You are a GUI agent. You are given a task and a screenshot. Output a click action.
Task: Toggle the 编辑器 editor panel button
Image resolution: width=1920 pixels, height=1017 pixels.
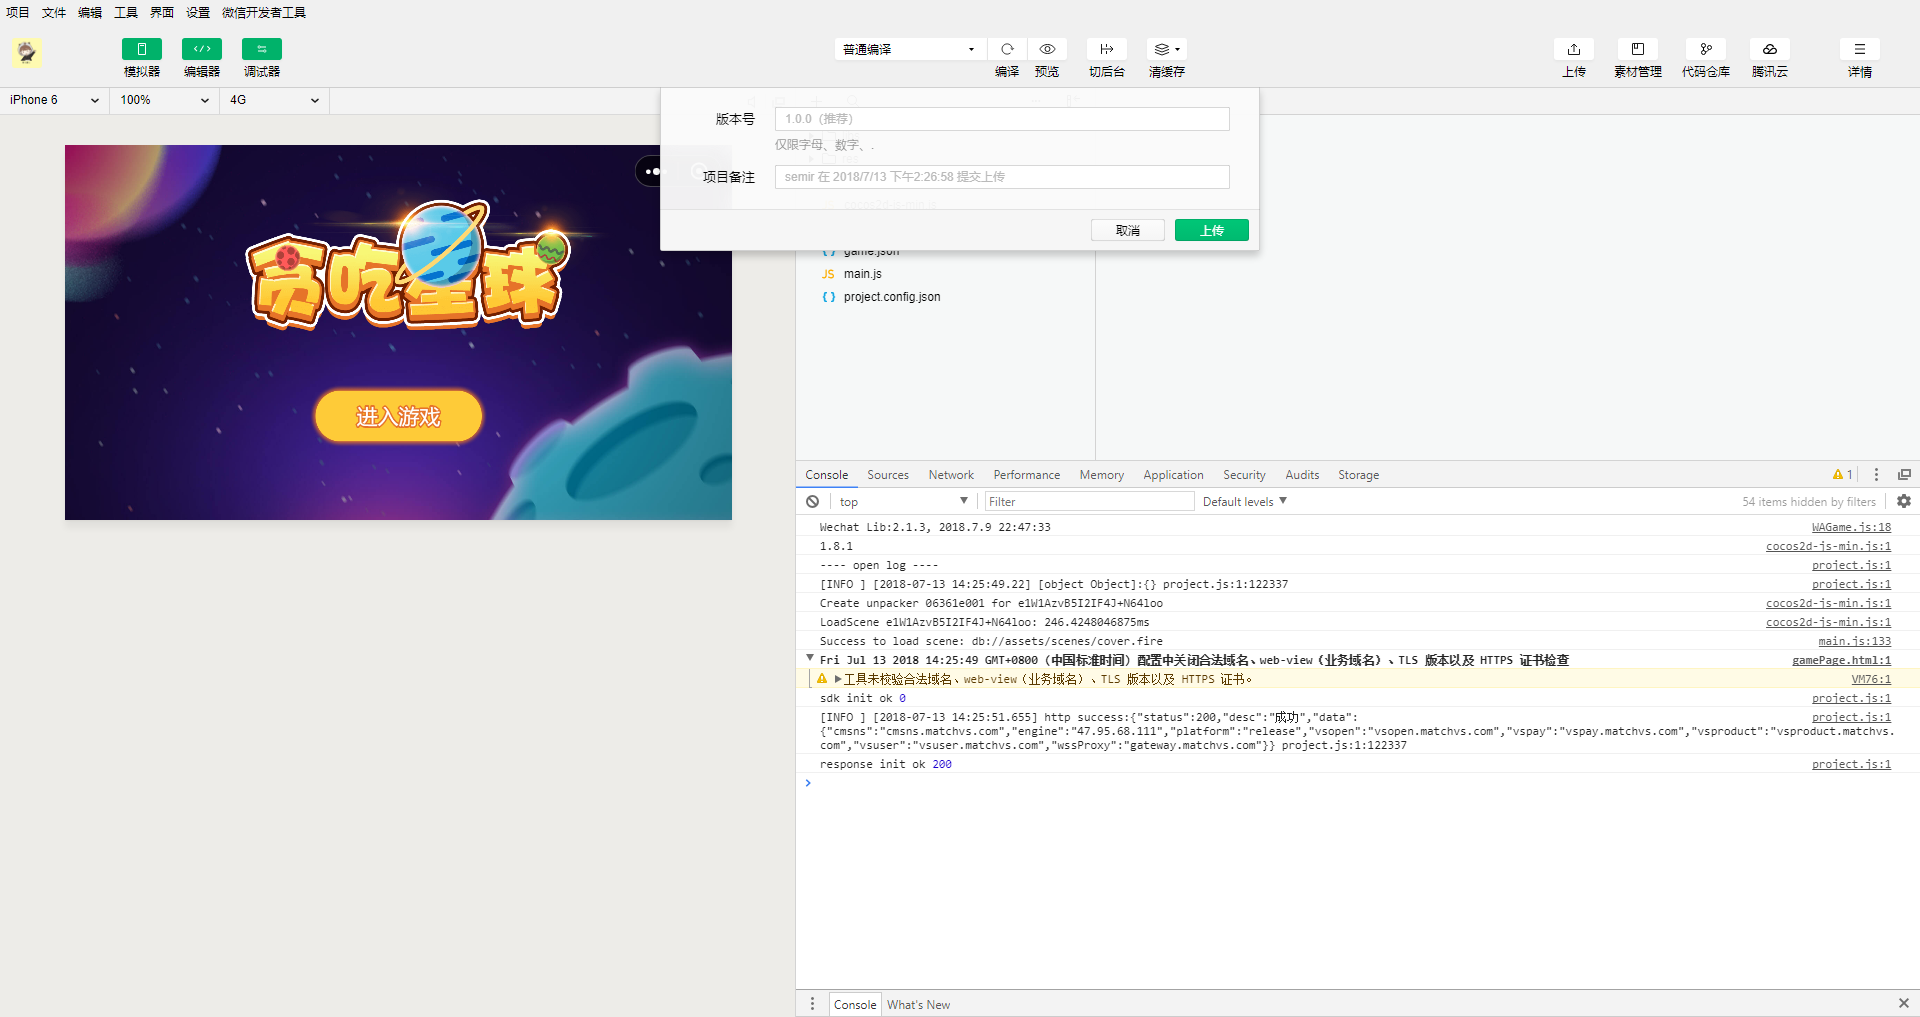201,49
